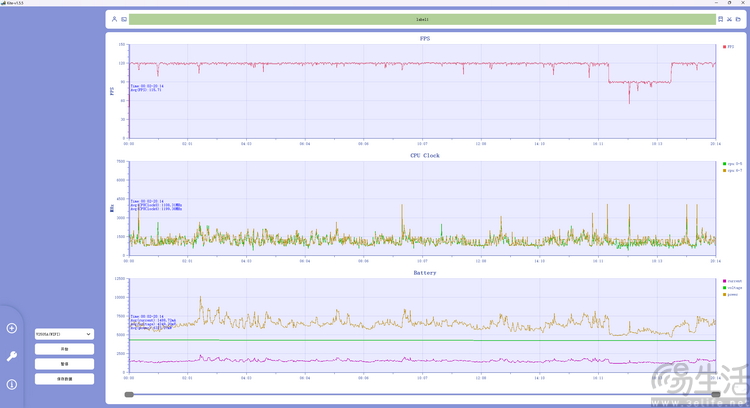
Task: Click the user profile icon in top bar
Action: (113, 19)
